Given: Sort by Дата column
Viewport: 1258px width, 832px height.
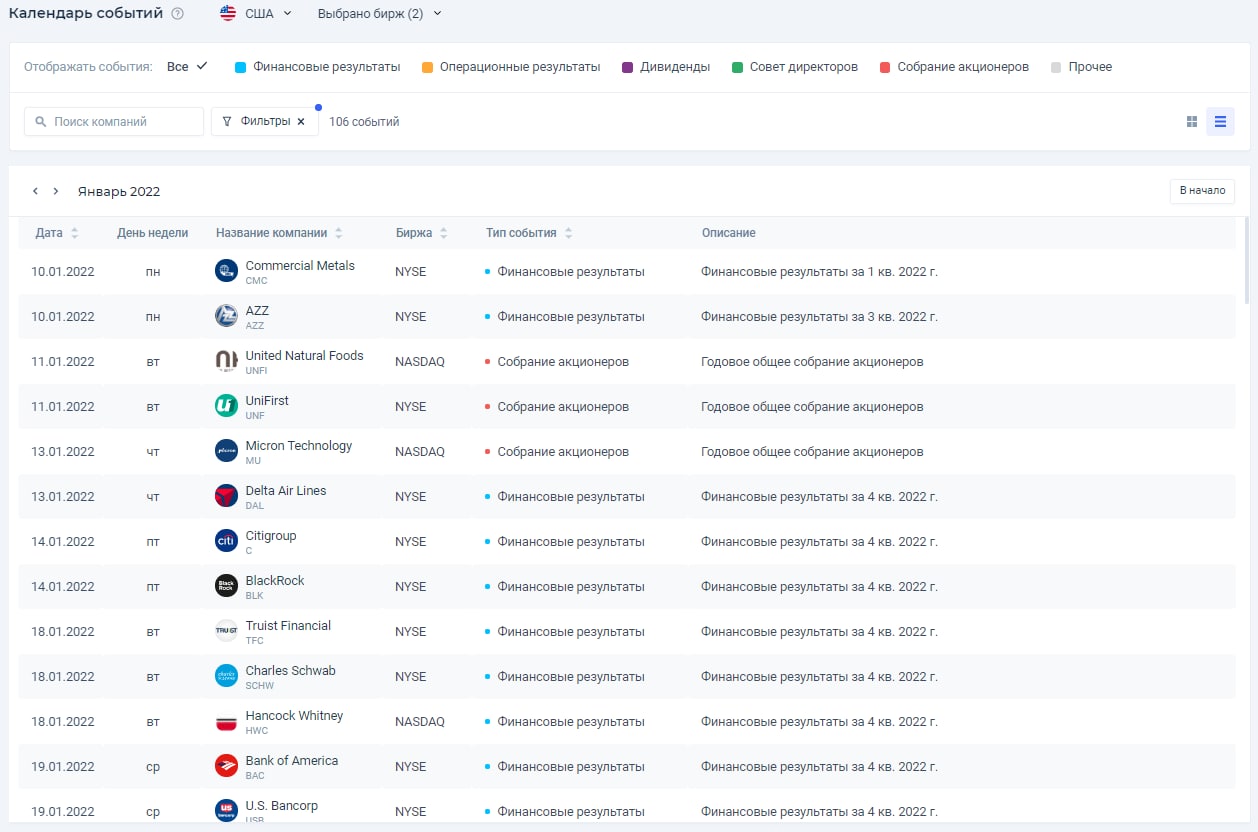Looking at the screenshot, I should click(57, 233).
